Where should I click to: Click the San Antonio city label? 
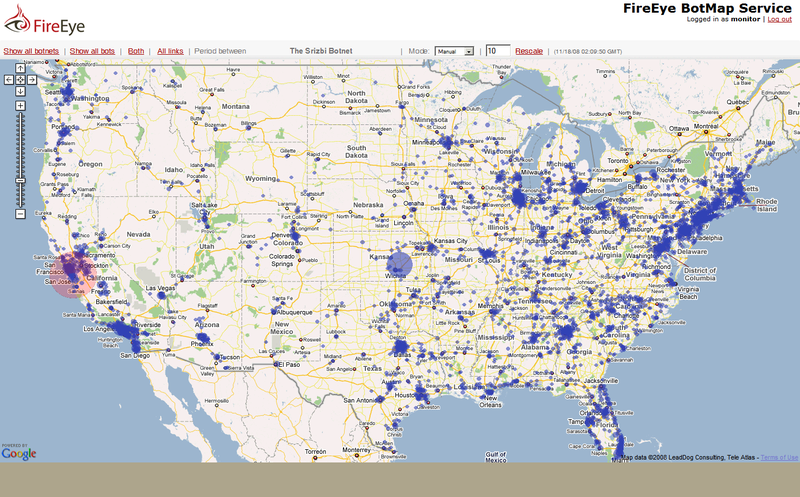360,400
